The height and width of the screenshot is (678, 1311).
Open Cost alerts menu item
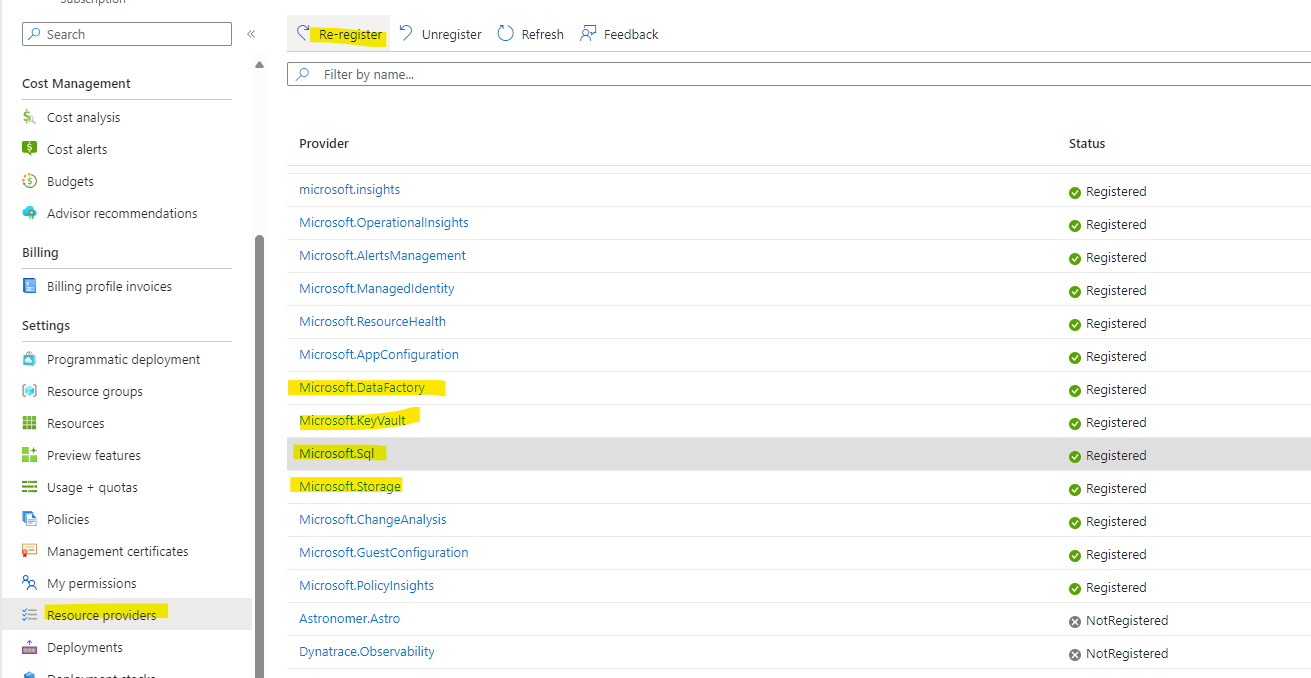click(77, 149)
